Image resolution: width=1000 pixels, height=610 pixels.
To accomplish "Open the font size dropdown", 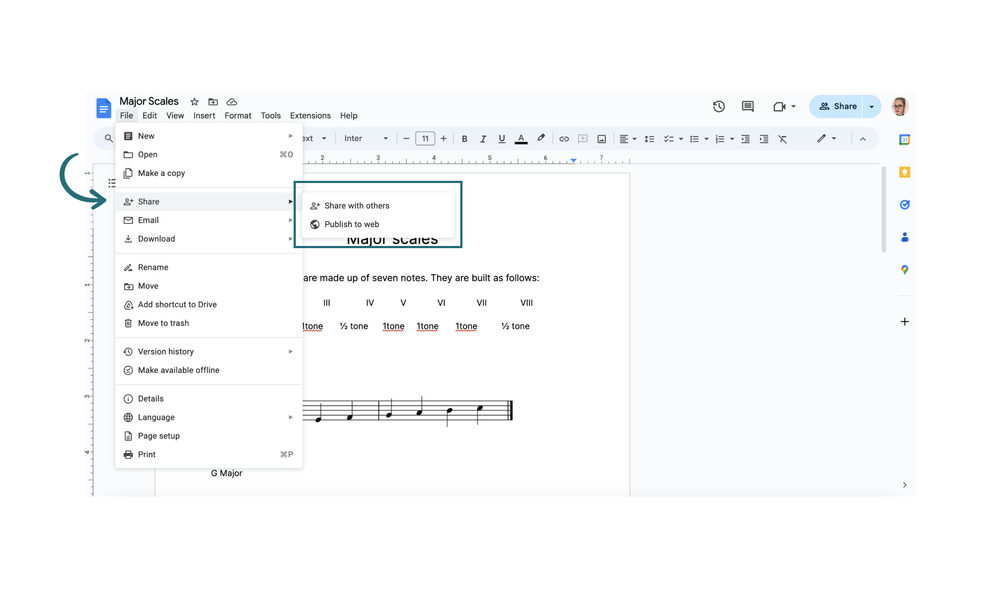I will pyautogui.click(x=424, y=138).
